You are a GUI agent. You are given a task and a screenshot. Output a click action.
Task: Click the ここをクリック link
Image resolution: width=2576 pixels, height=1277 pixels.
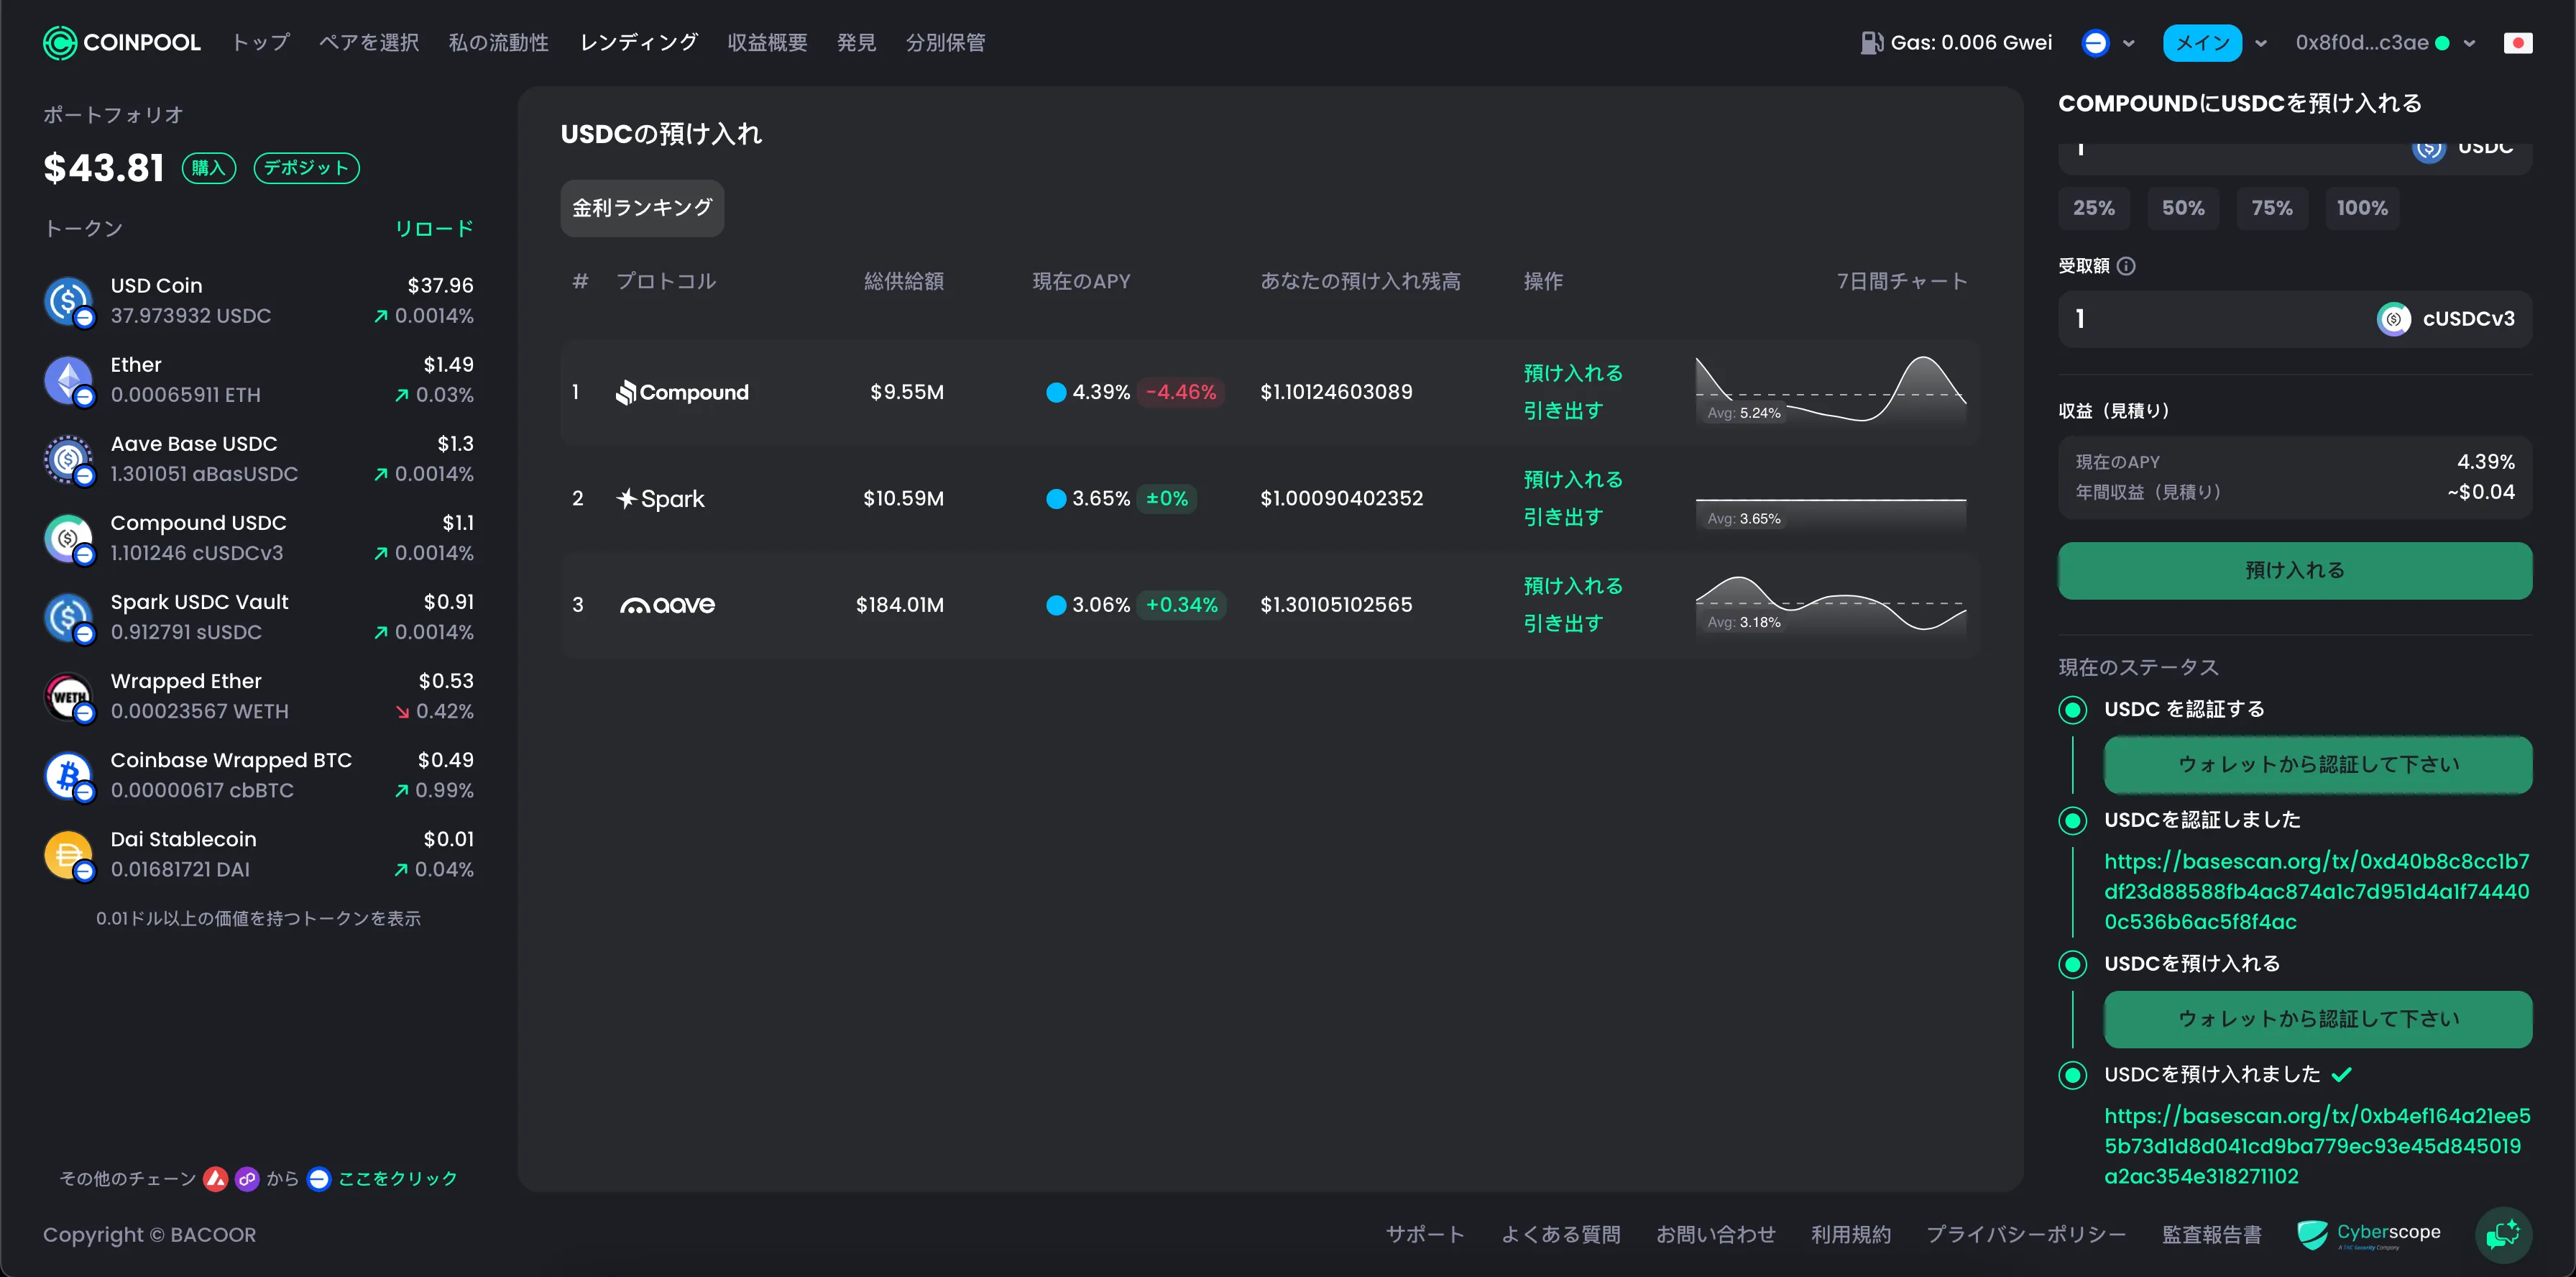[x=398, y=1179]
